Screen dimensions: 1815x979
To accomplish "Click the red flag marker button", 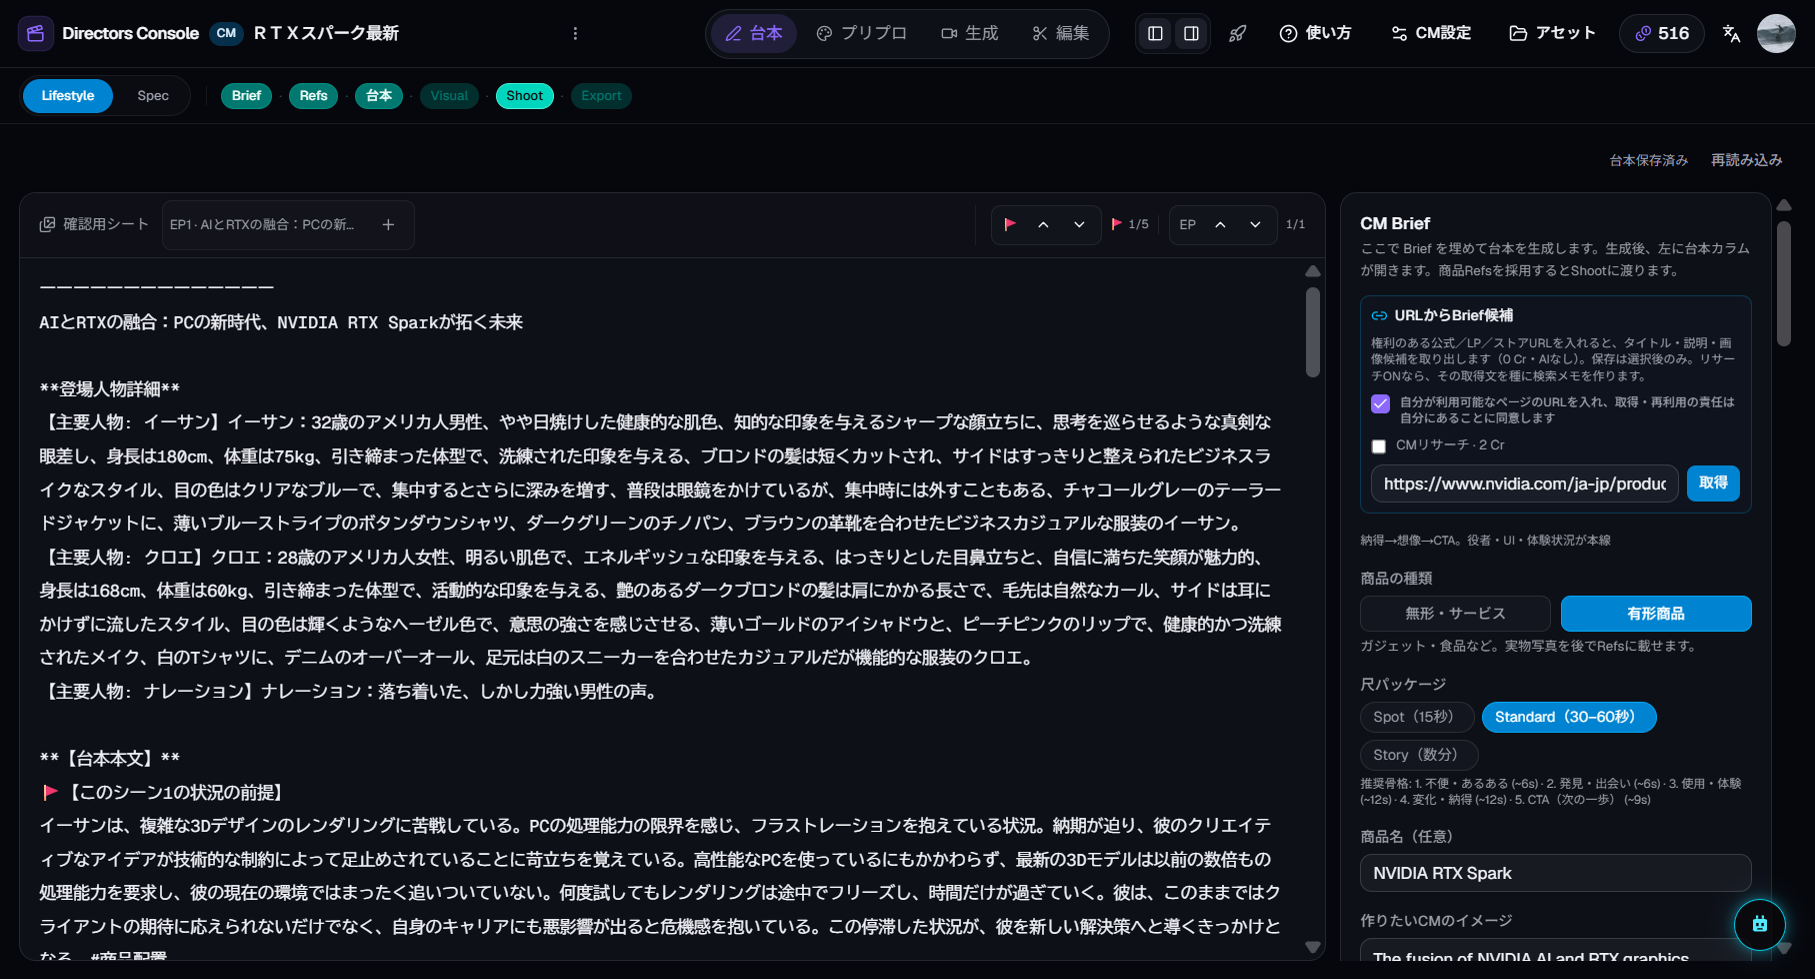I will pyautogui.click(x=1010, y=225).
